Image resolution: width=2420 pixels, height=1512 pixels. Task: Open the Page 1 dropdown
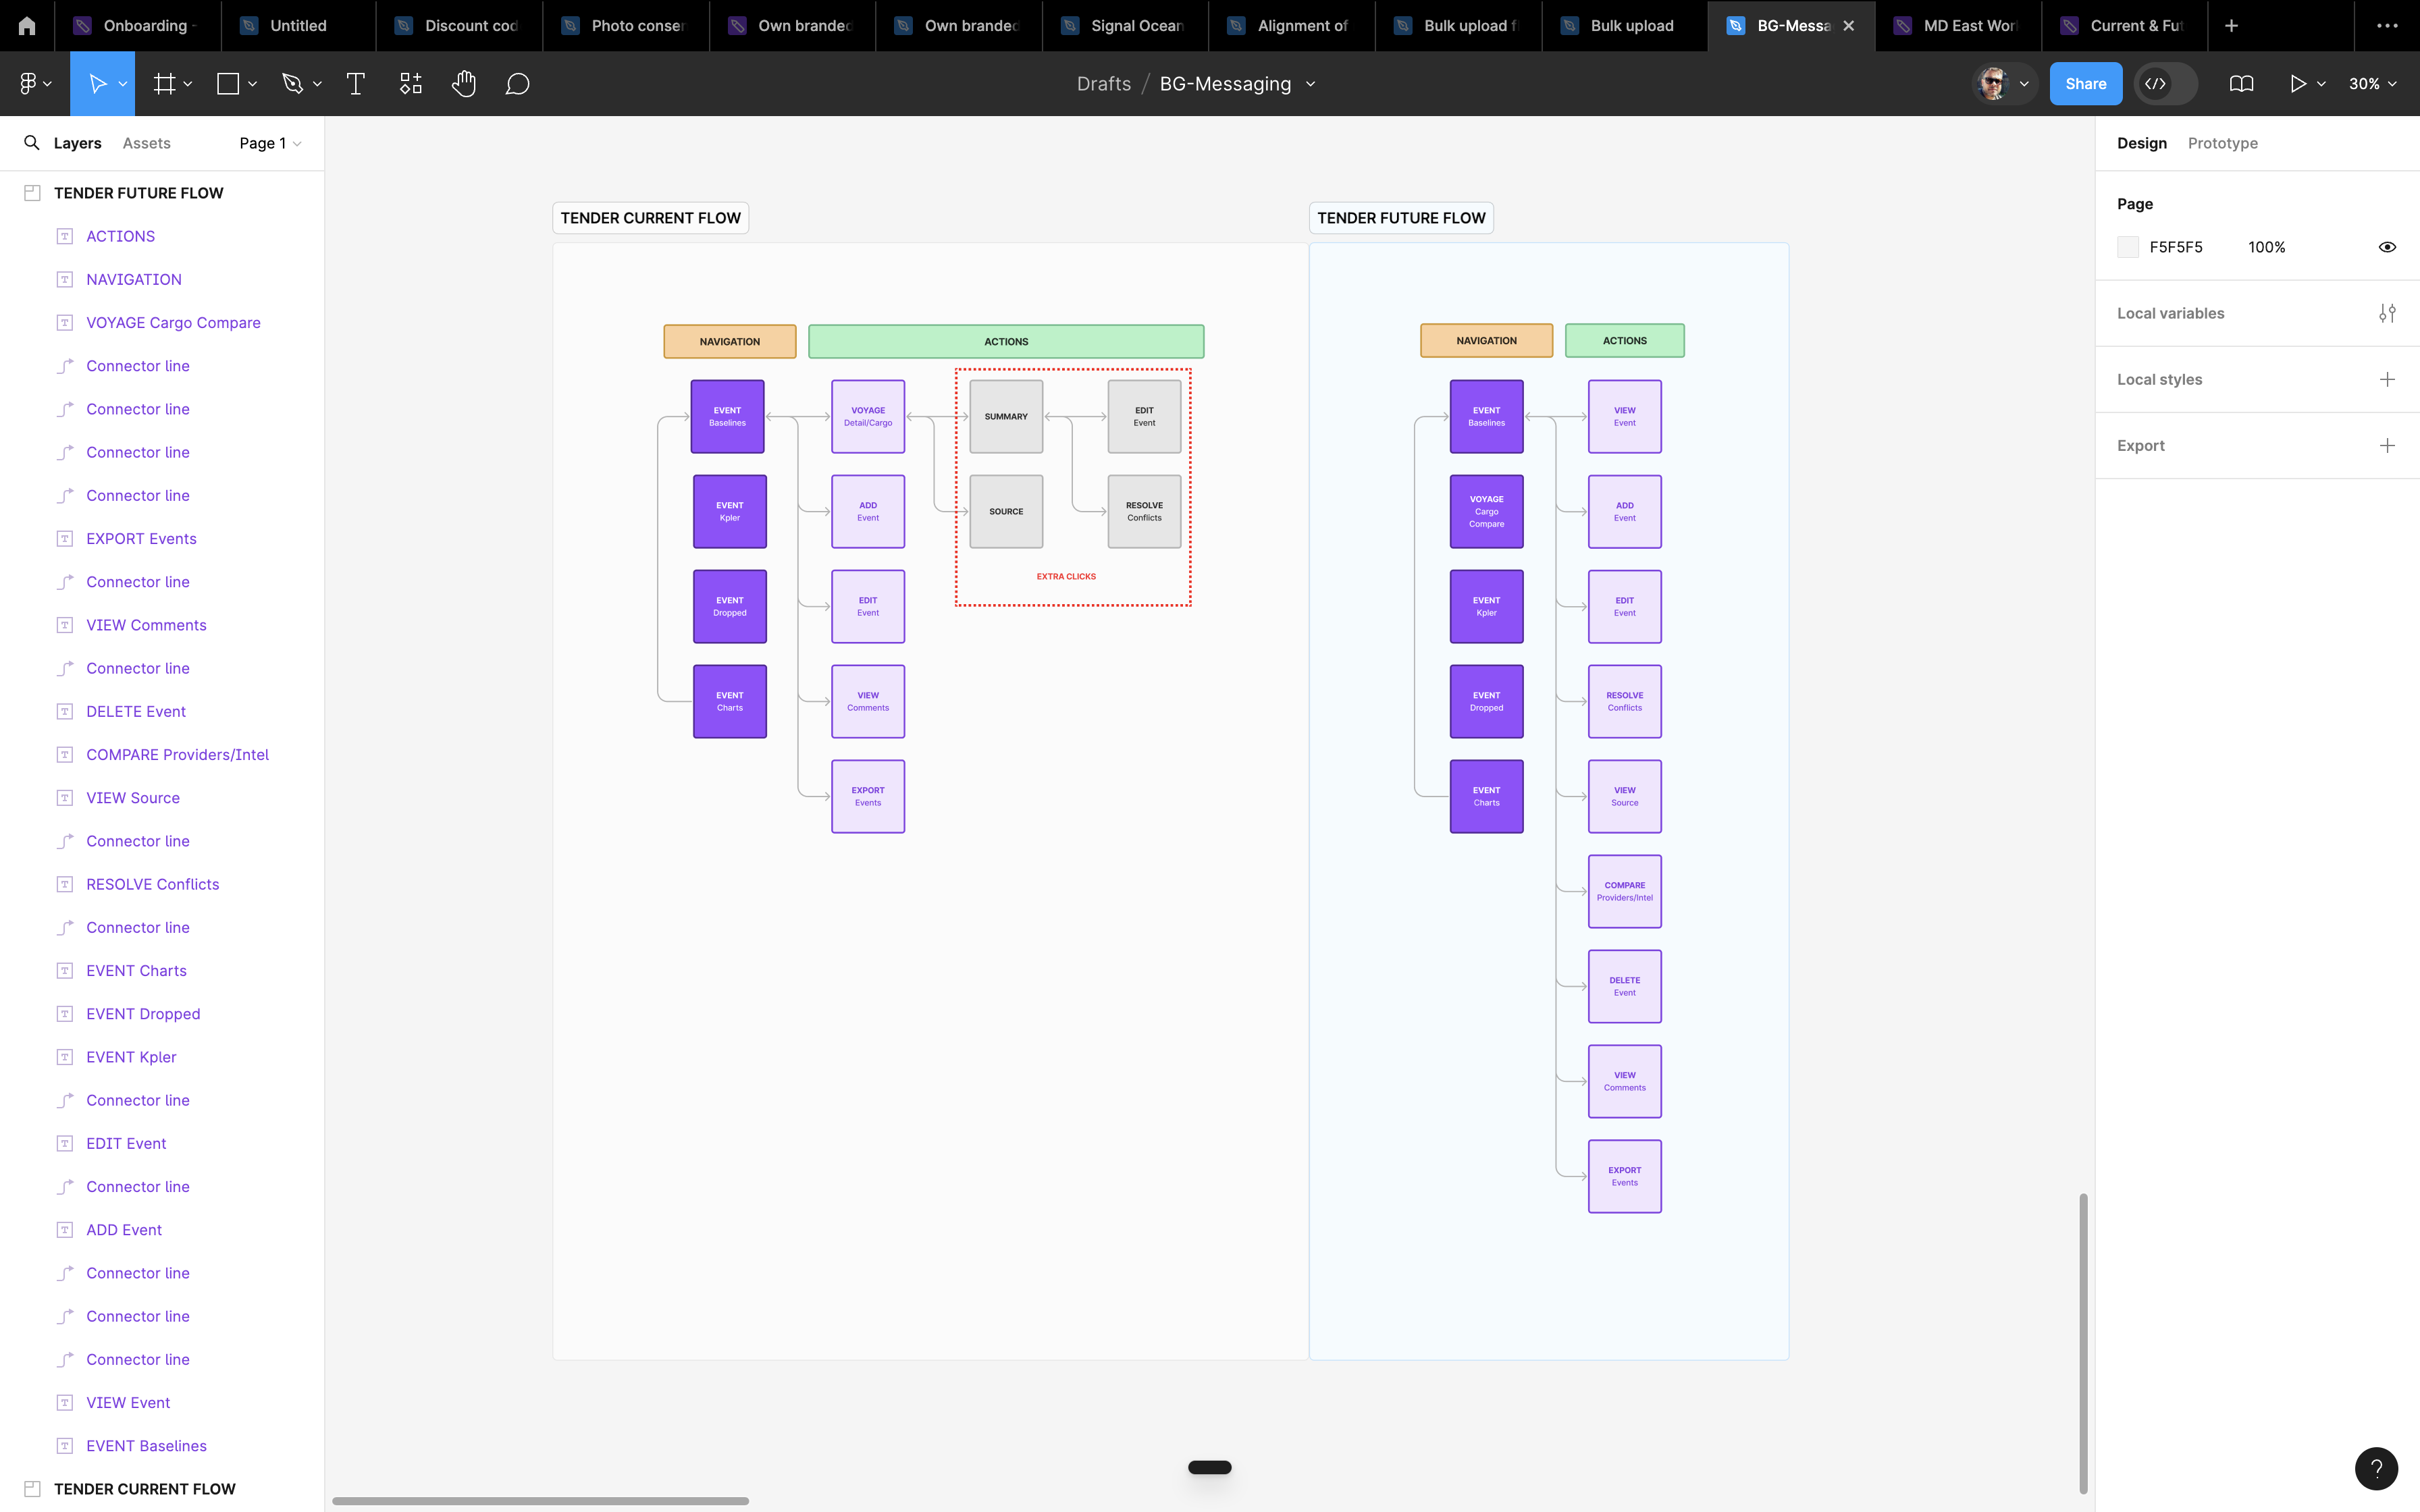(x=270, y=143)
